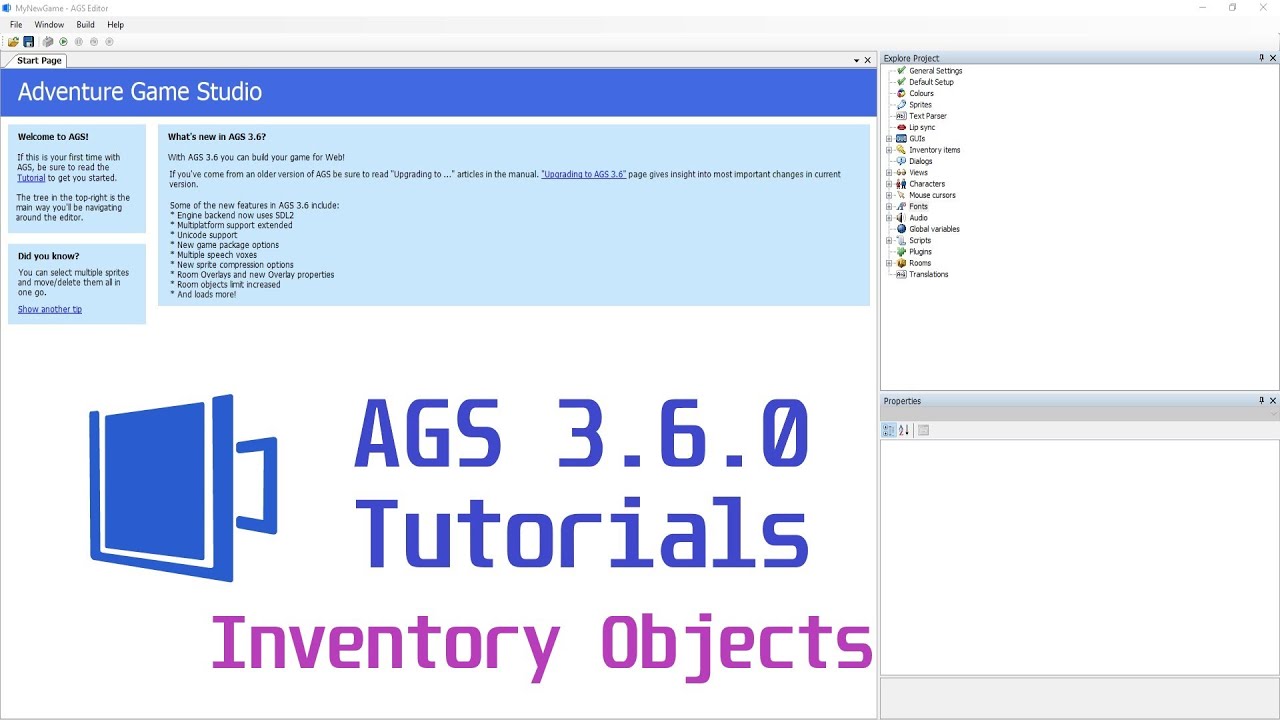Click the Property Pages button in Properties
The image size is (1280, 720).
(924, 430)
